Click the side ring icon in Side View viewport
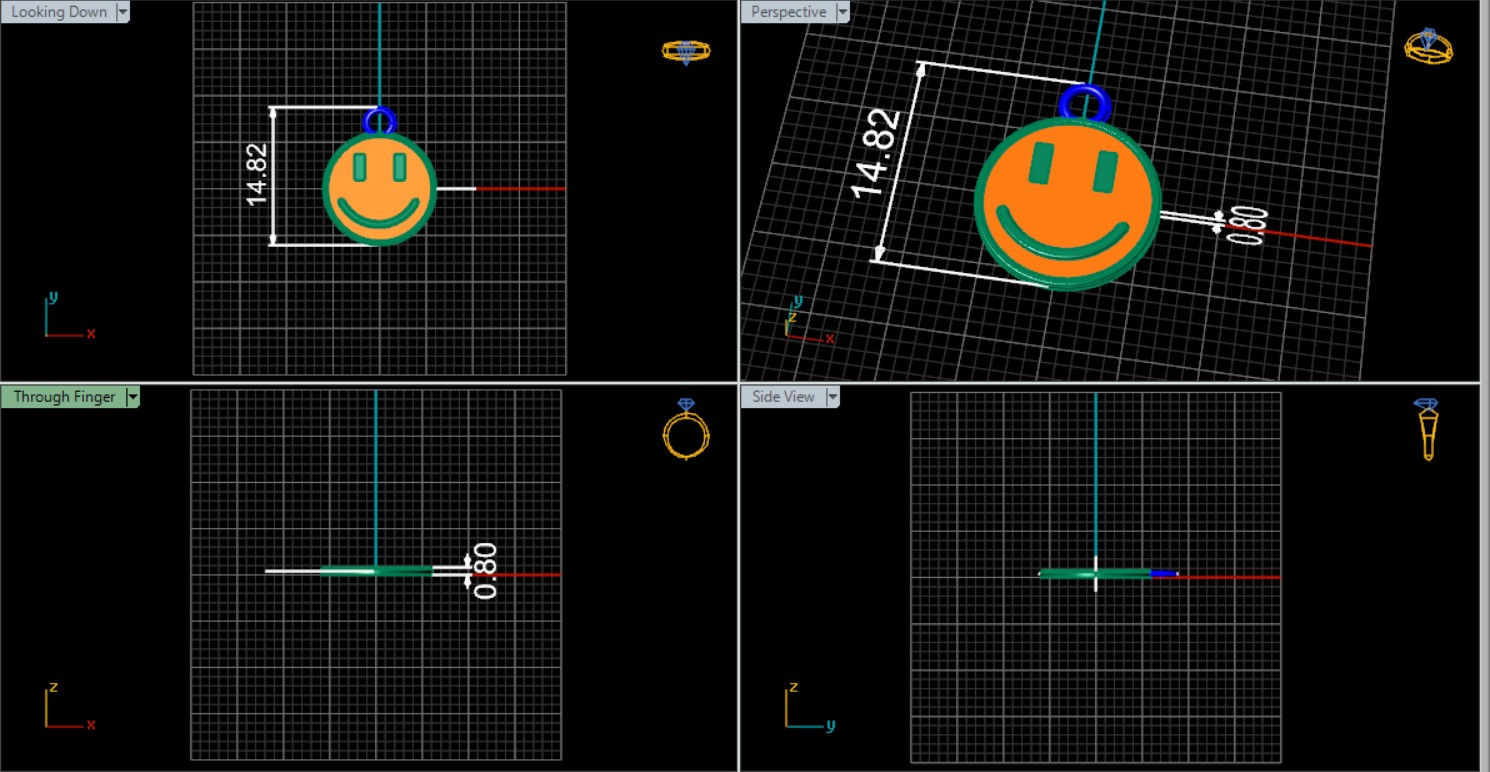This screenshot has width=1490, height=772. [1427, 429]
